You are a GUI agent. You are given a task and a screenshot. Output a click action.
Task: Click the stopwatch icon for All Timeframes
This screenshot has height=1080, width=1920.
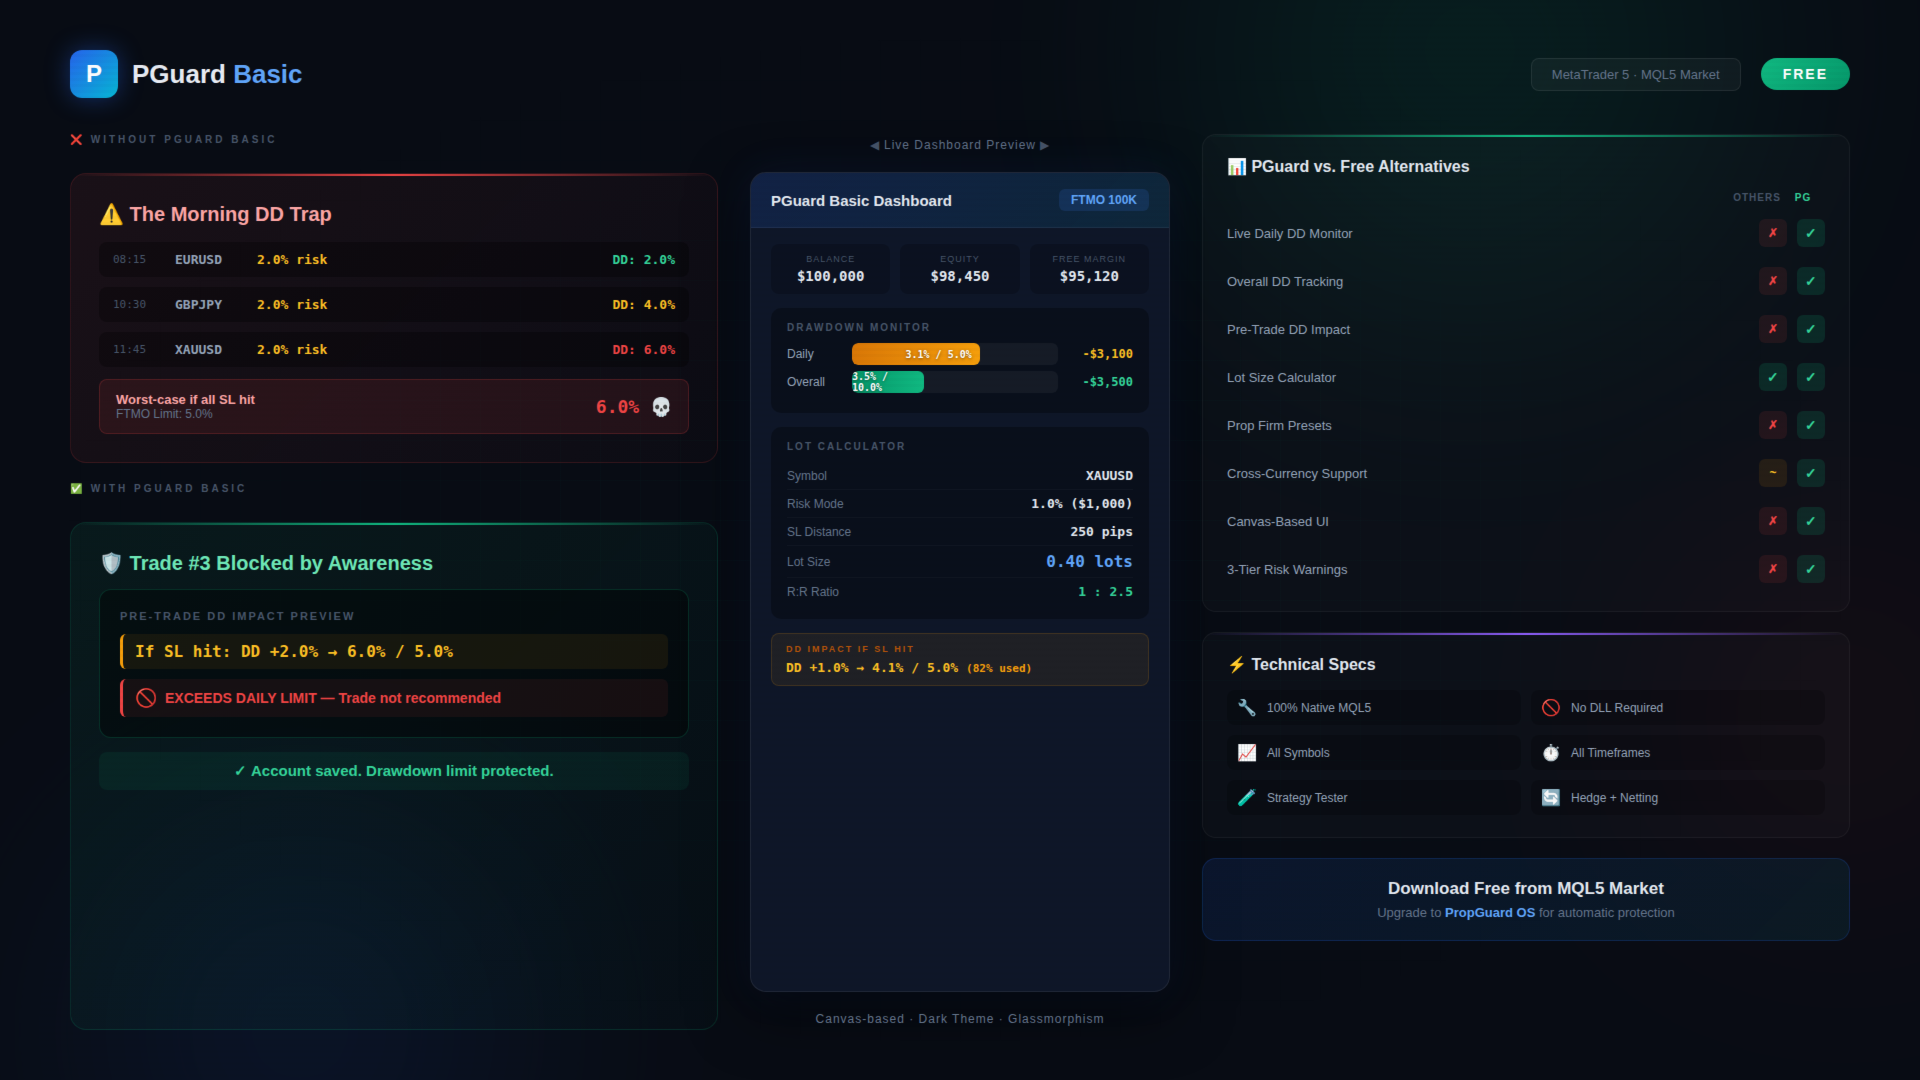tap(1550, 753)
